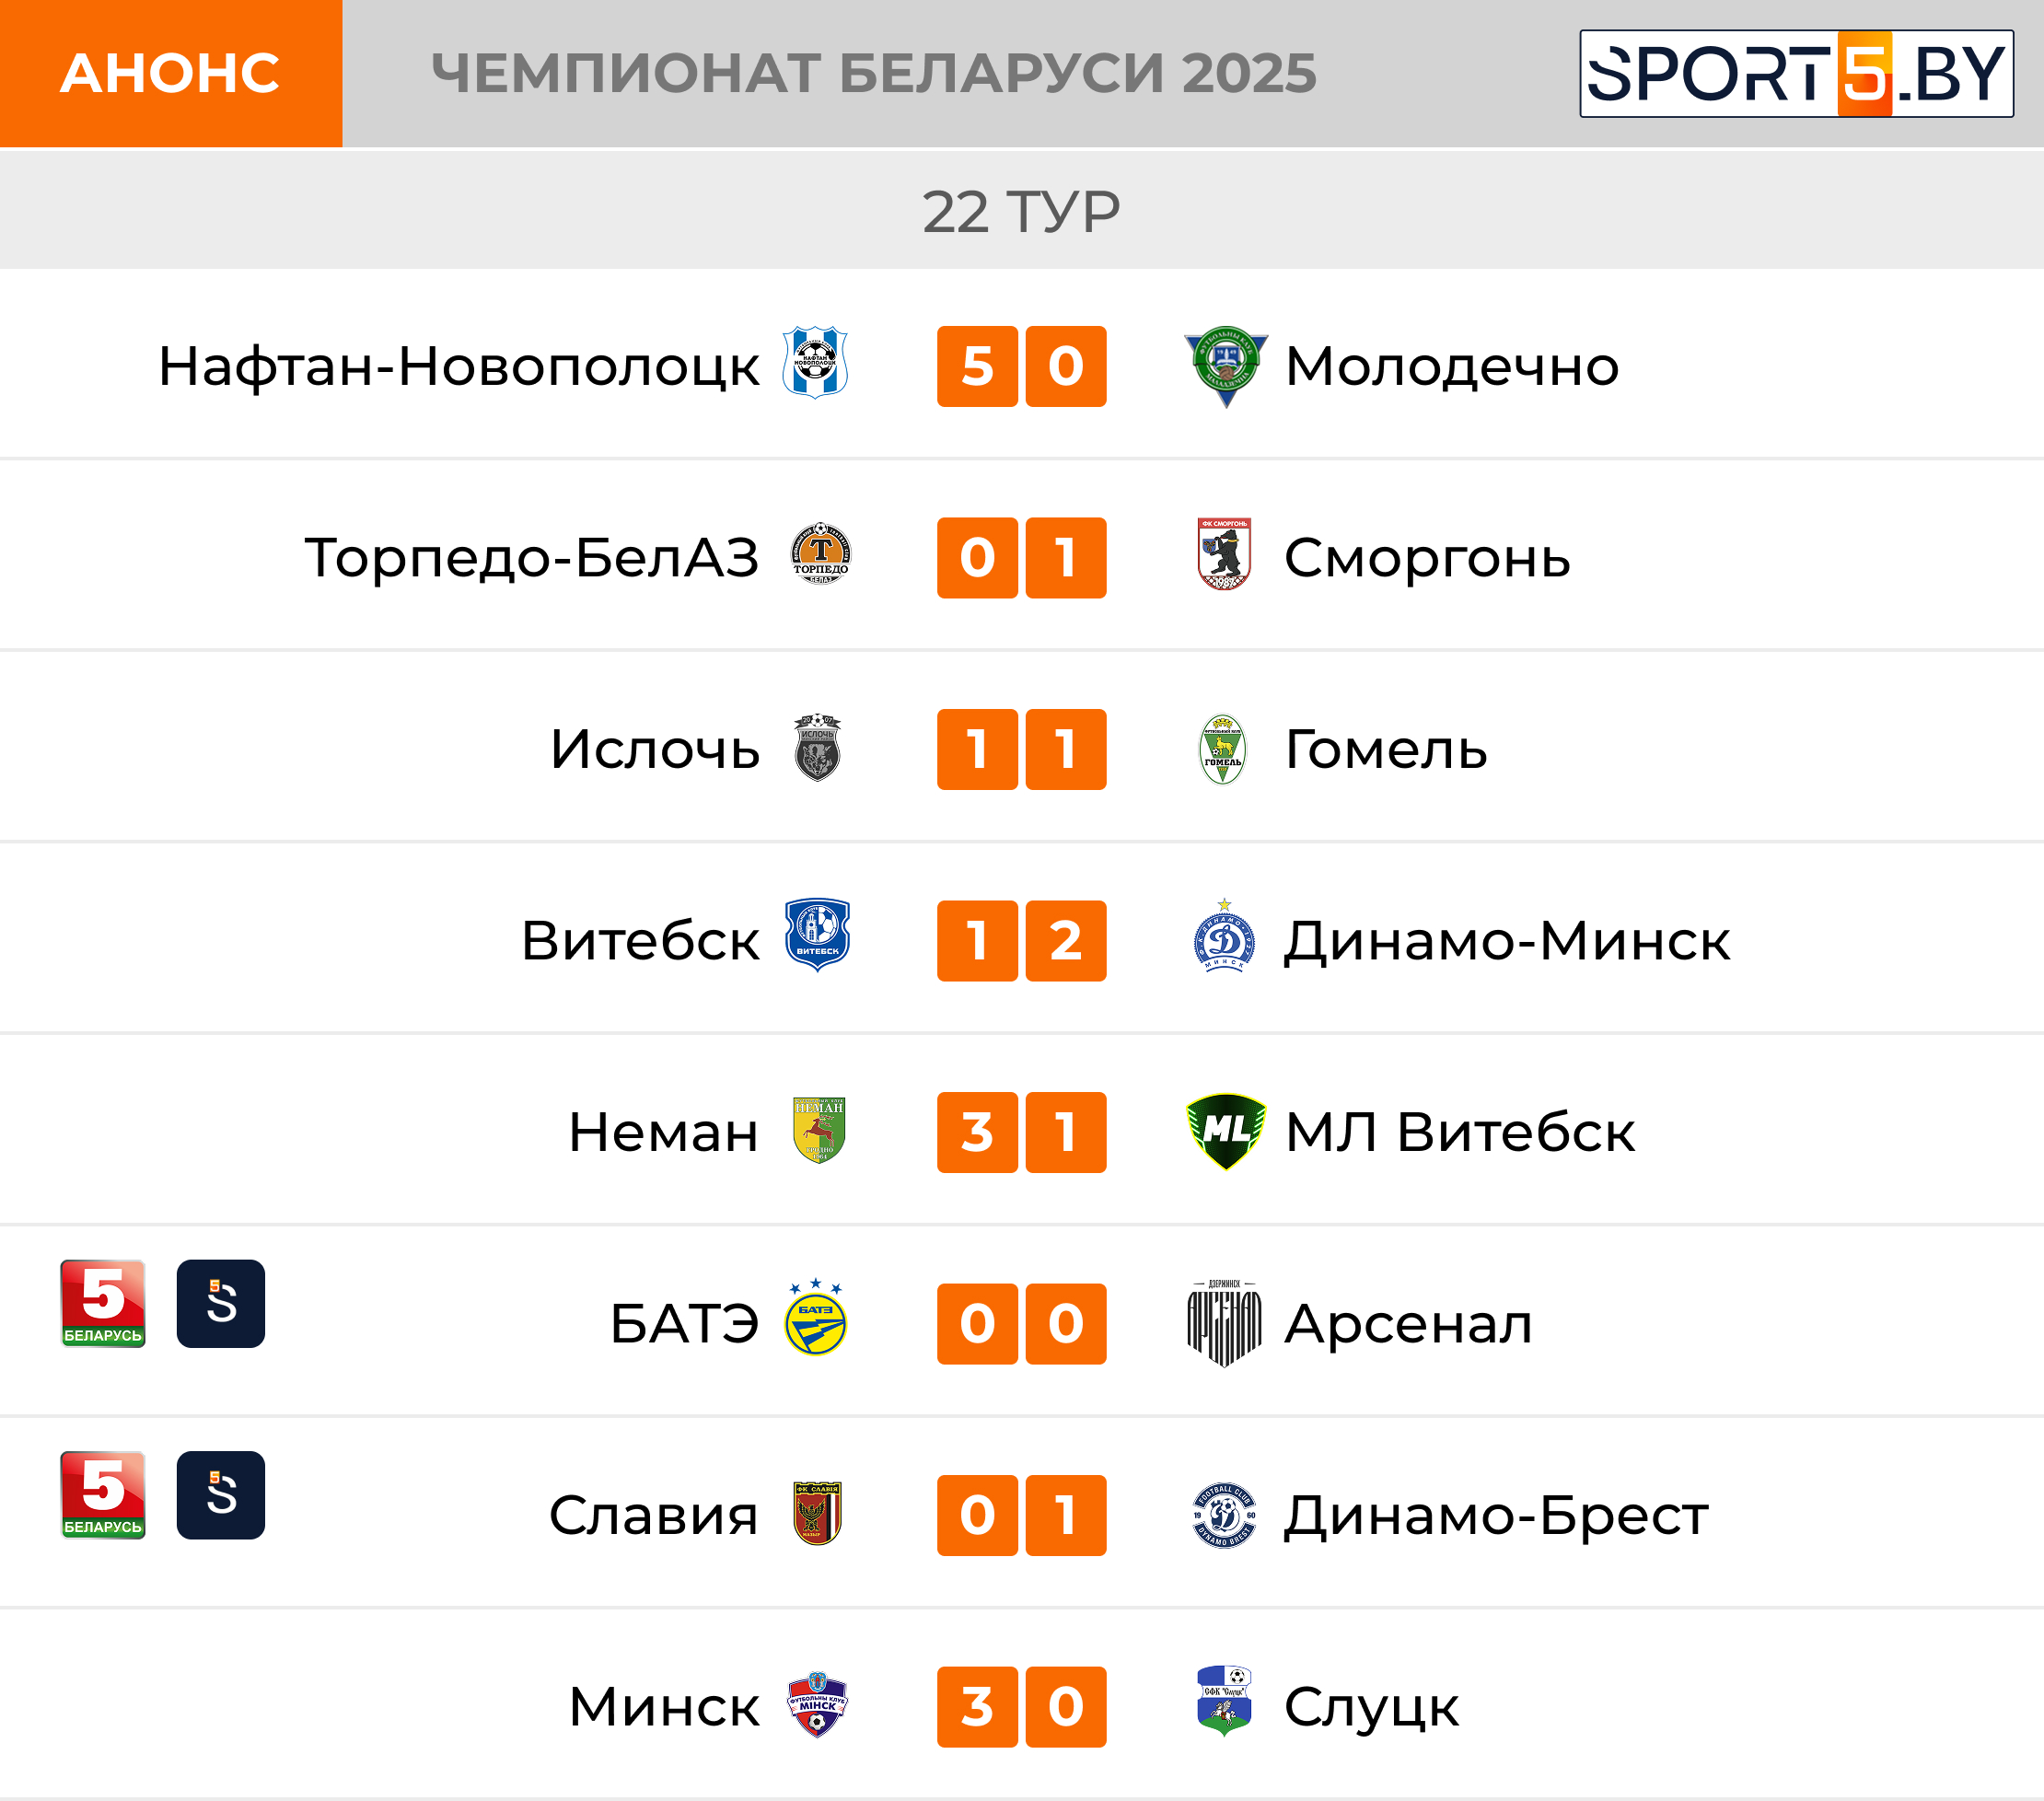Click the Гомель club crest
The image size is (2044, 1801).
tap(1222, 749)
